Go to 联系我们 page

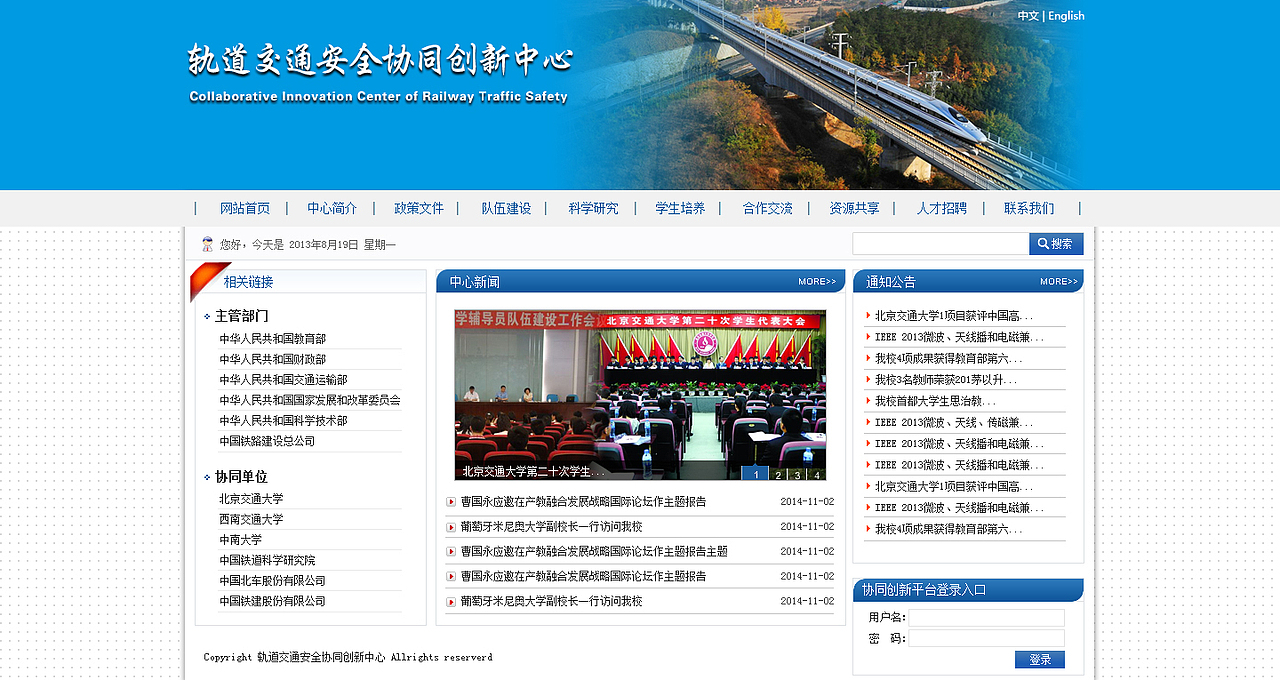click(1029, 208)
